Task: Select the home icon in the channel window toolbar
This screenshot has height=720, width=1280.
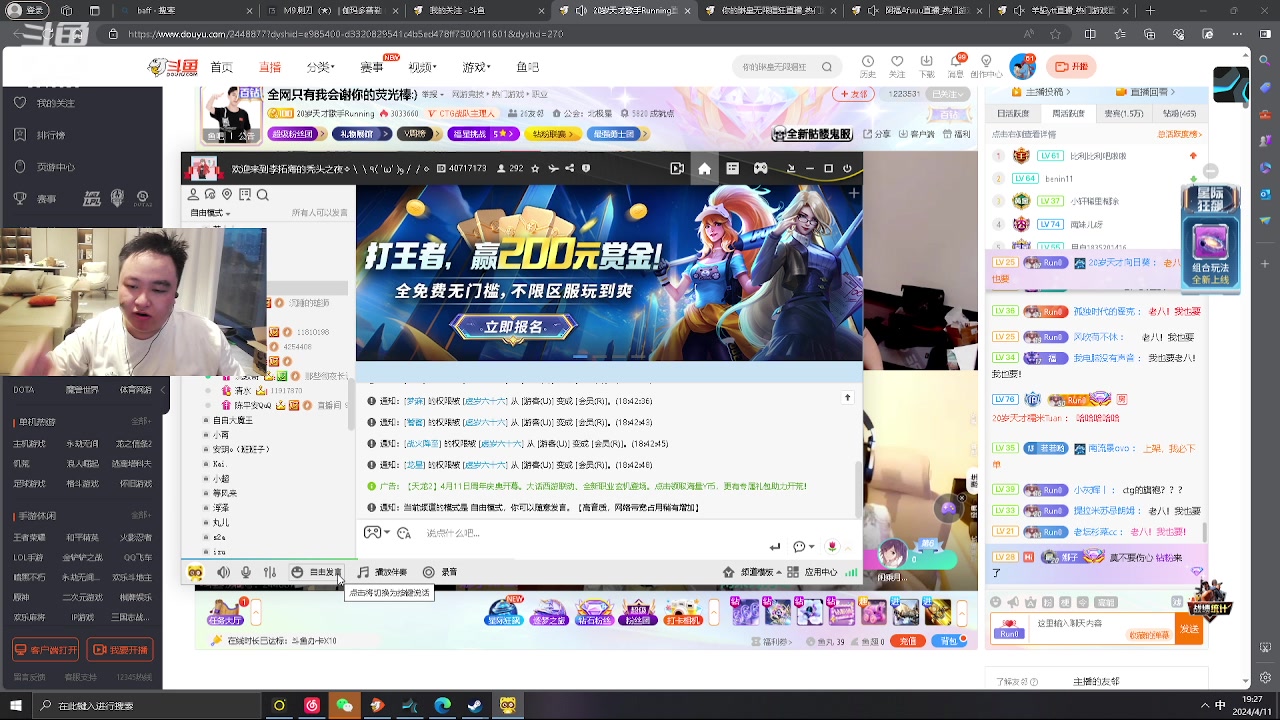Action: pos(703,168)
